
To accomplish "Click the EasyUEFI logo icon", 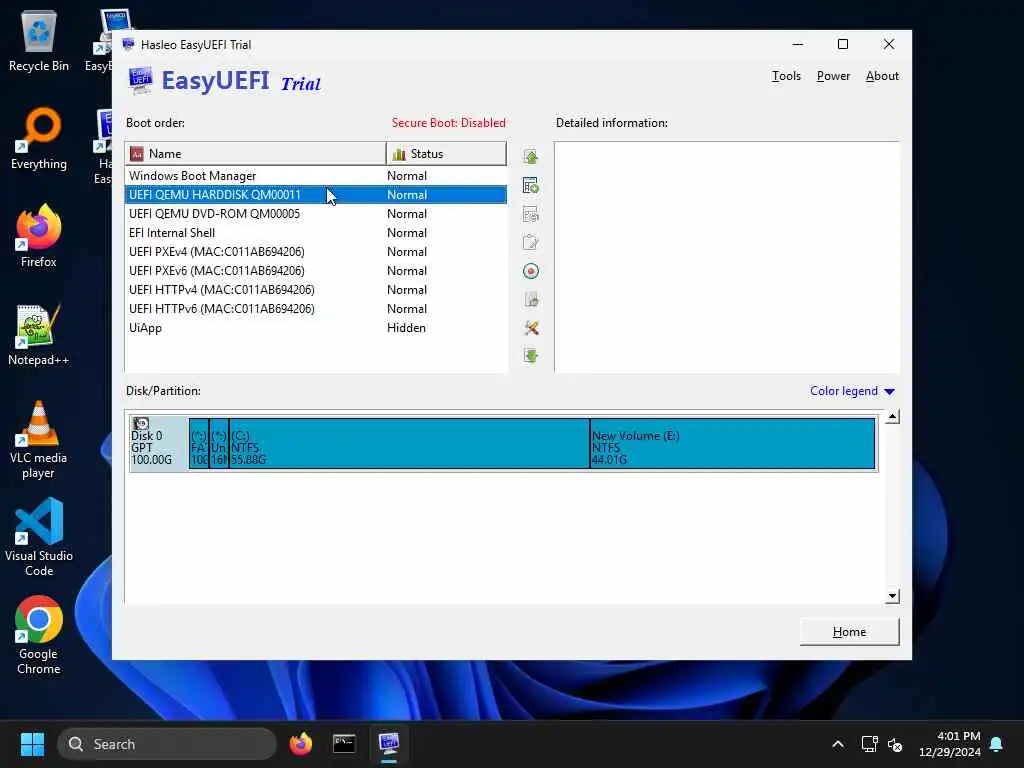I will click(x=140, y=80).
